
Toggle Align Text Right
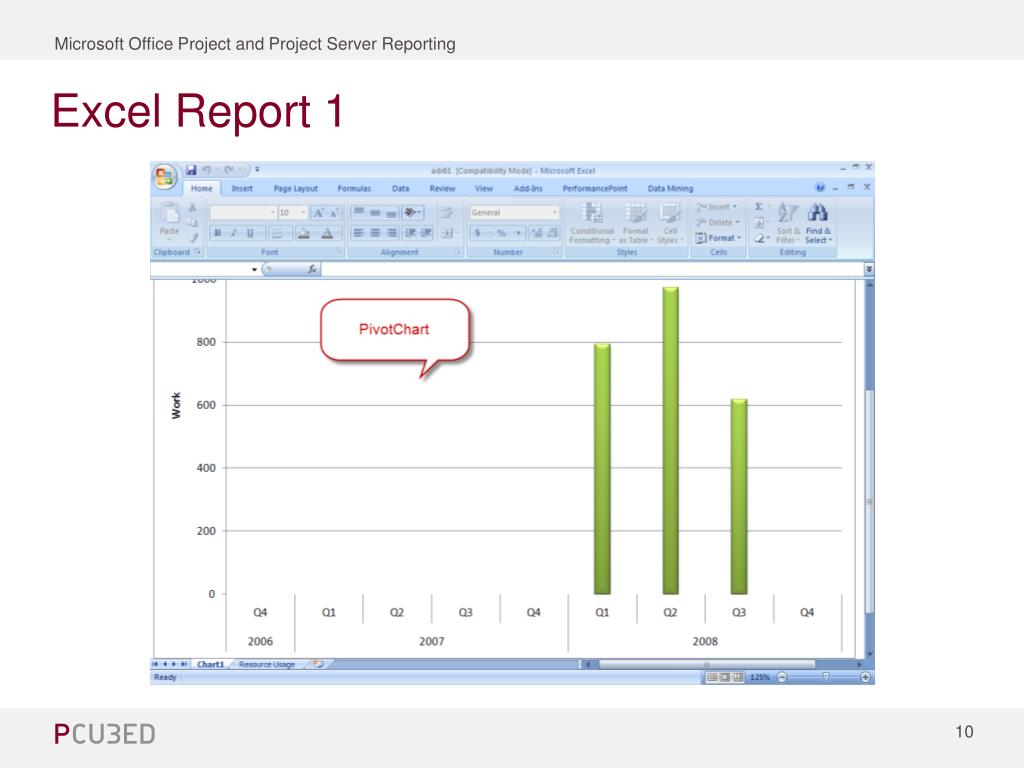pyautogui.click(x=391, y=233)
